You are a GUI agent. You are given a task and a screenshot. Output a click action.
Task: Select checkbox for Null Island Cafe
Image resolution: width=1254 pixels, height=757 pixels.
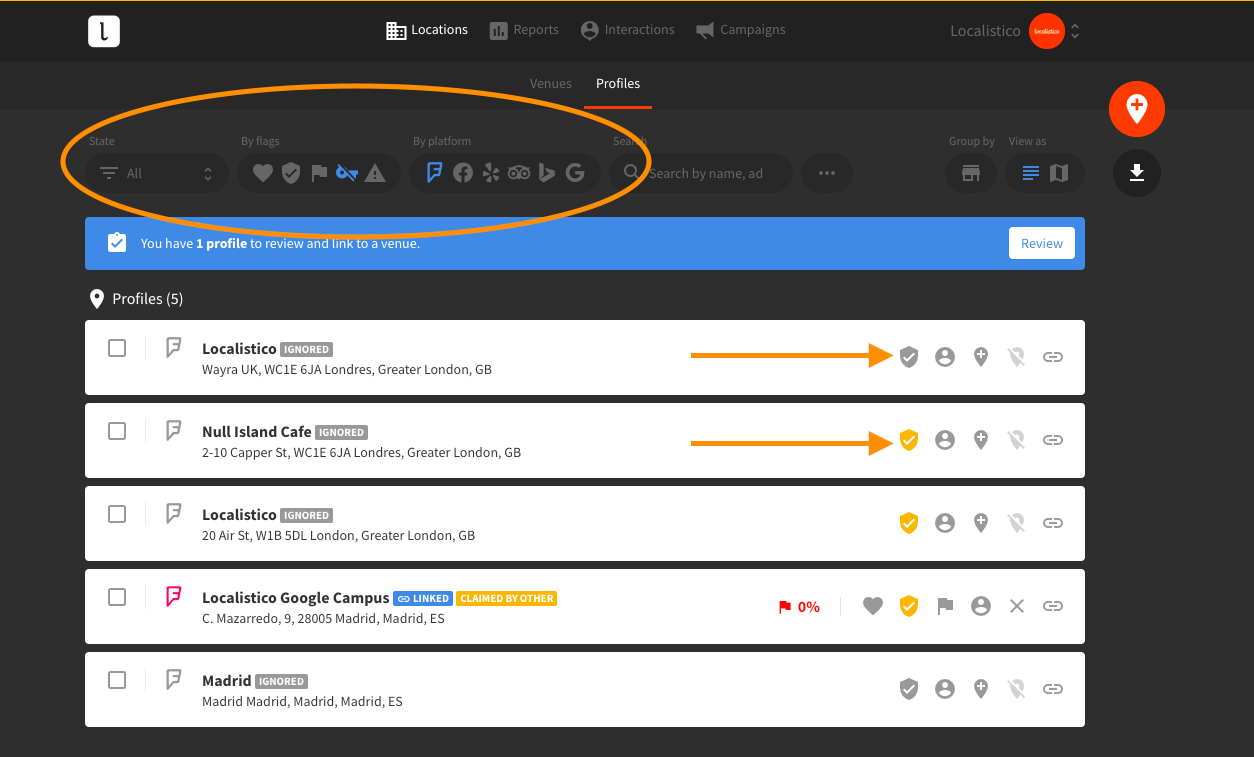pyautogui.click(x=117, y=431)
